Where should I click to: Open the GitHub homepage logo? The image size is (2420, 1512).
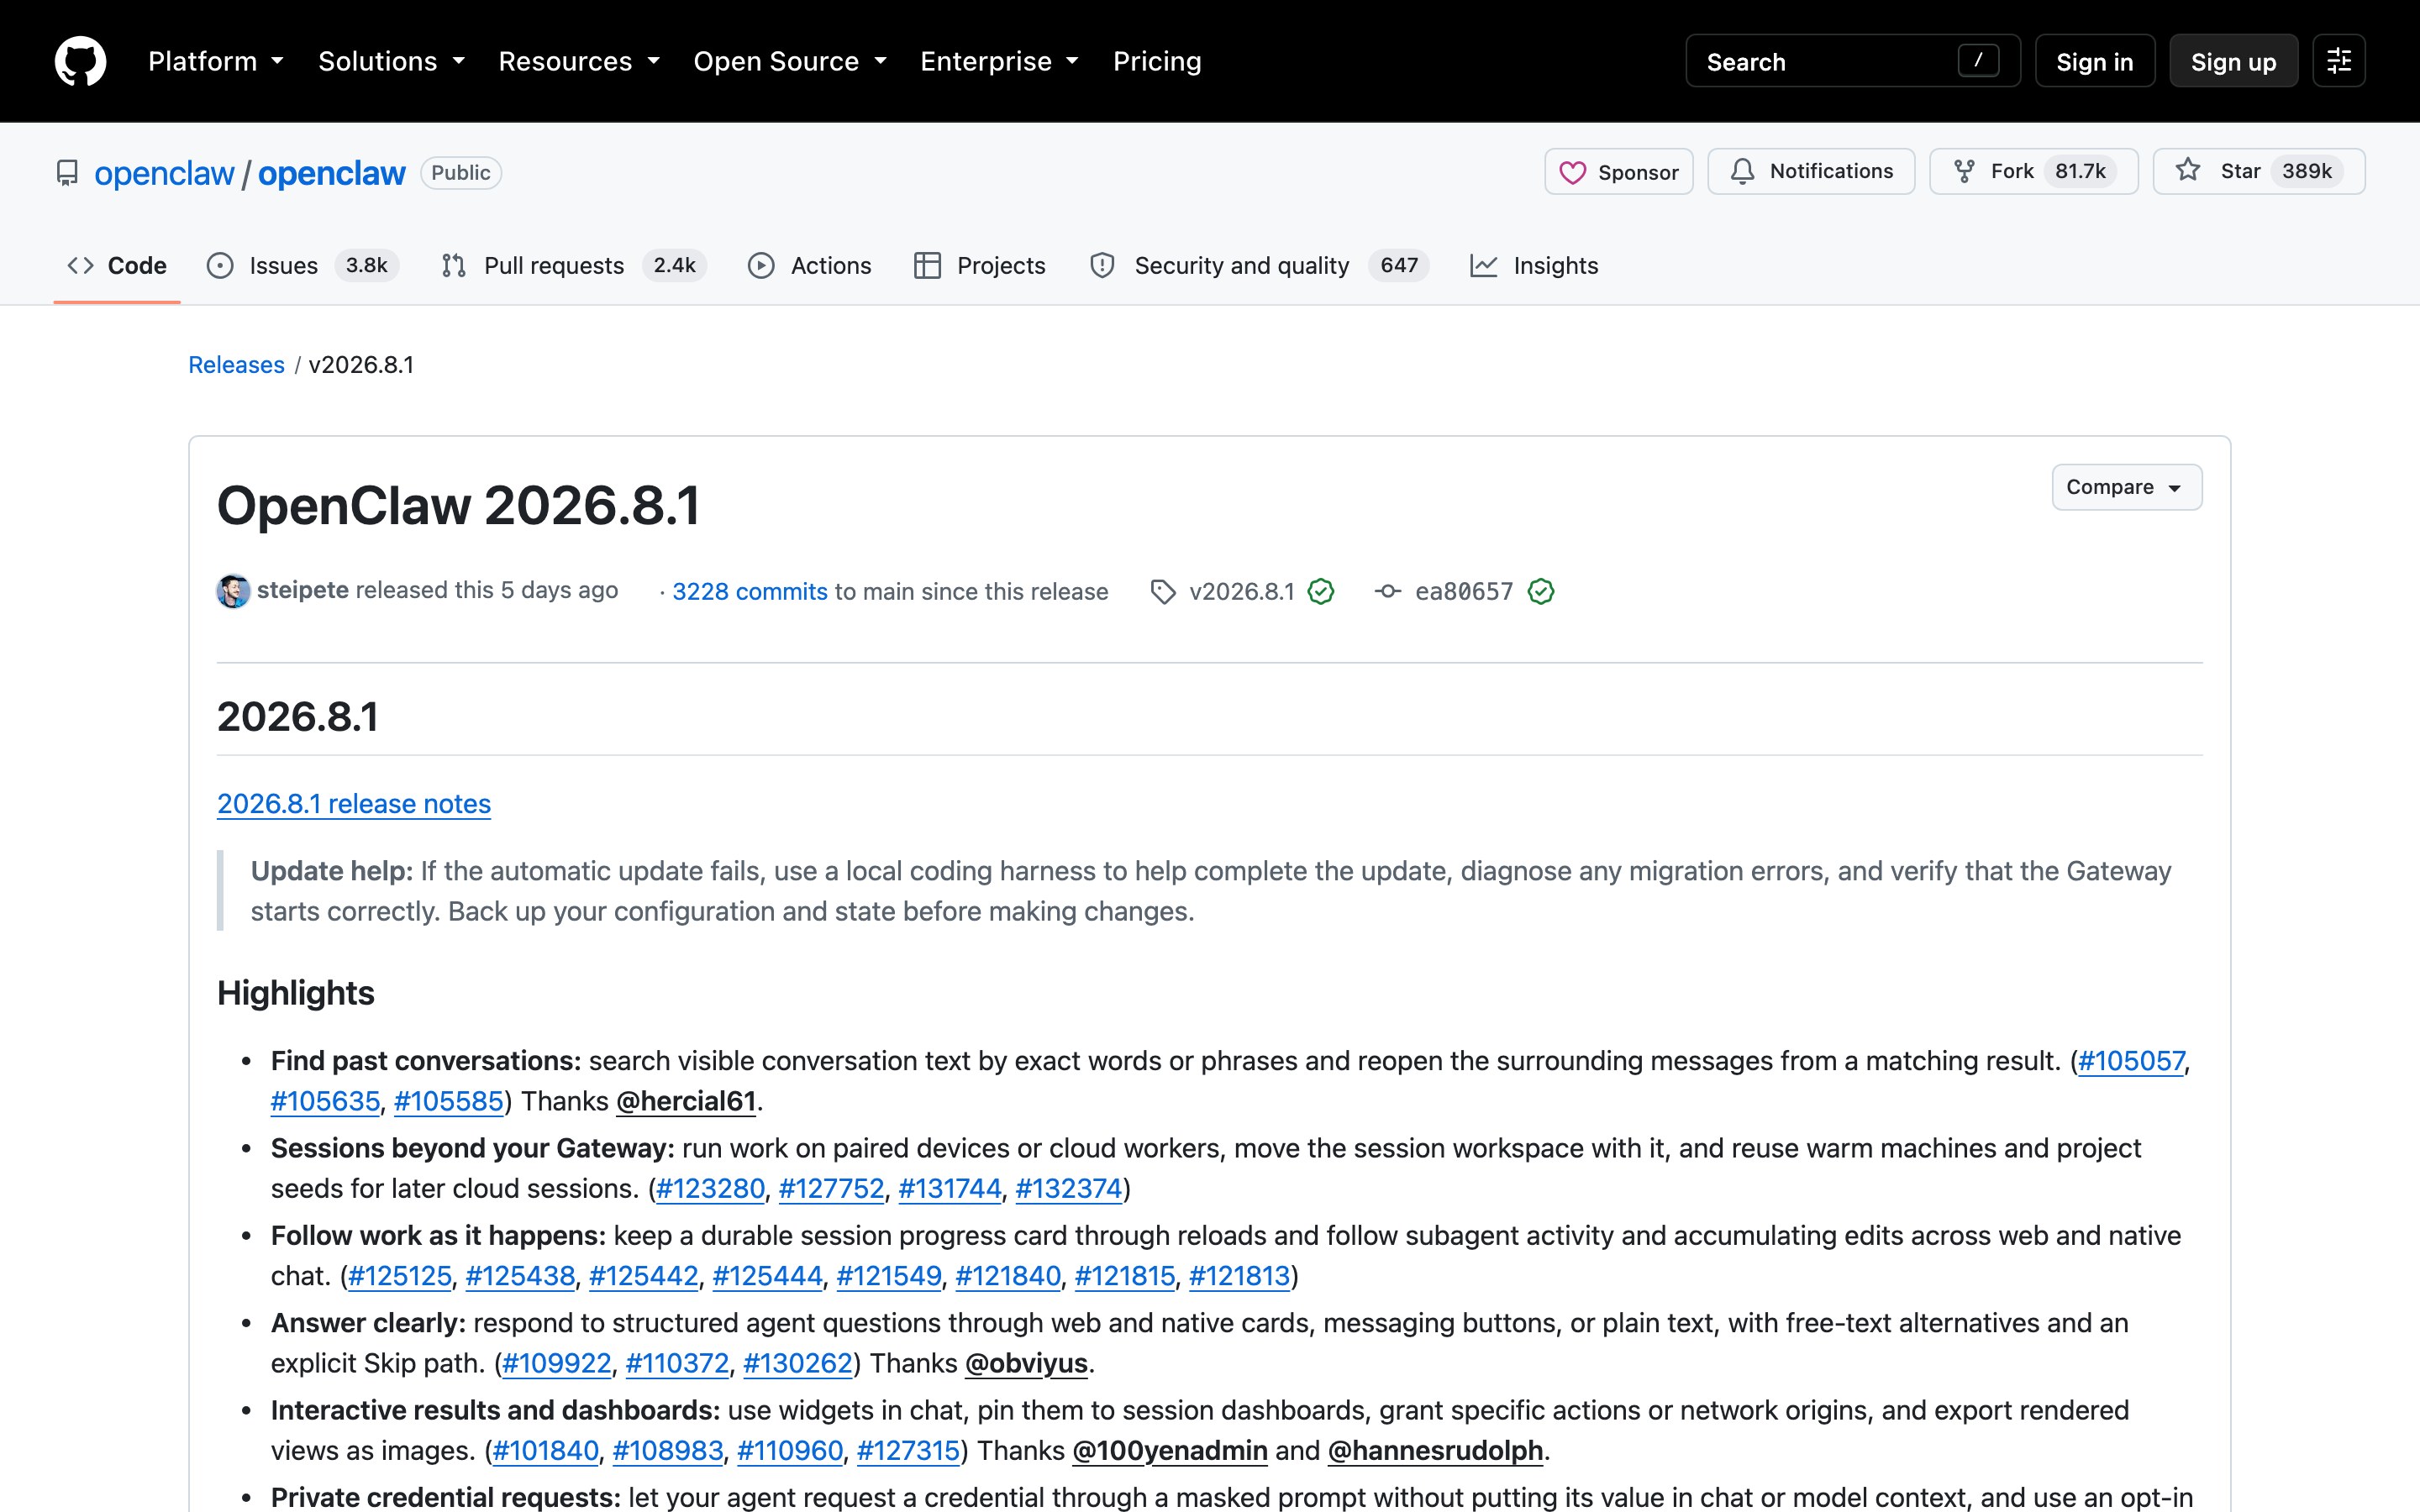(x=80, y=61)
